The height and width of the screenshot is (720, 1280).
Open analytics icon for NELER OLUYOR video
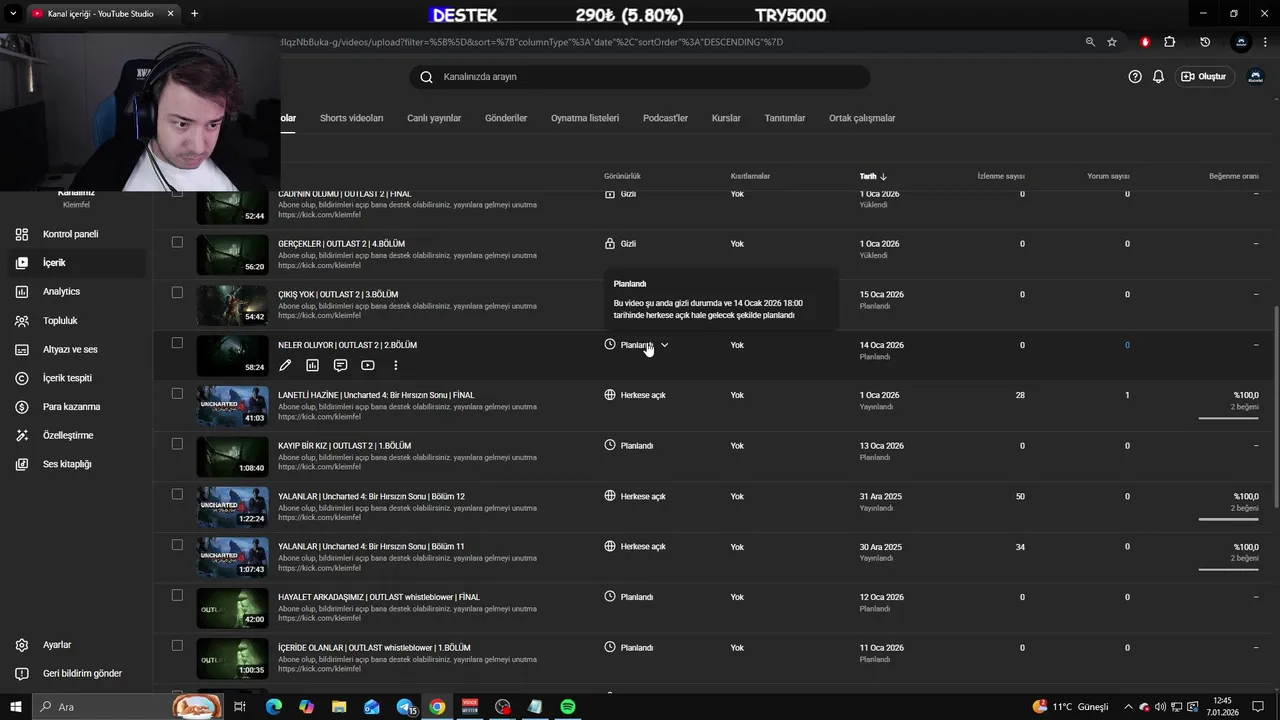tap(312, 366)
